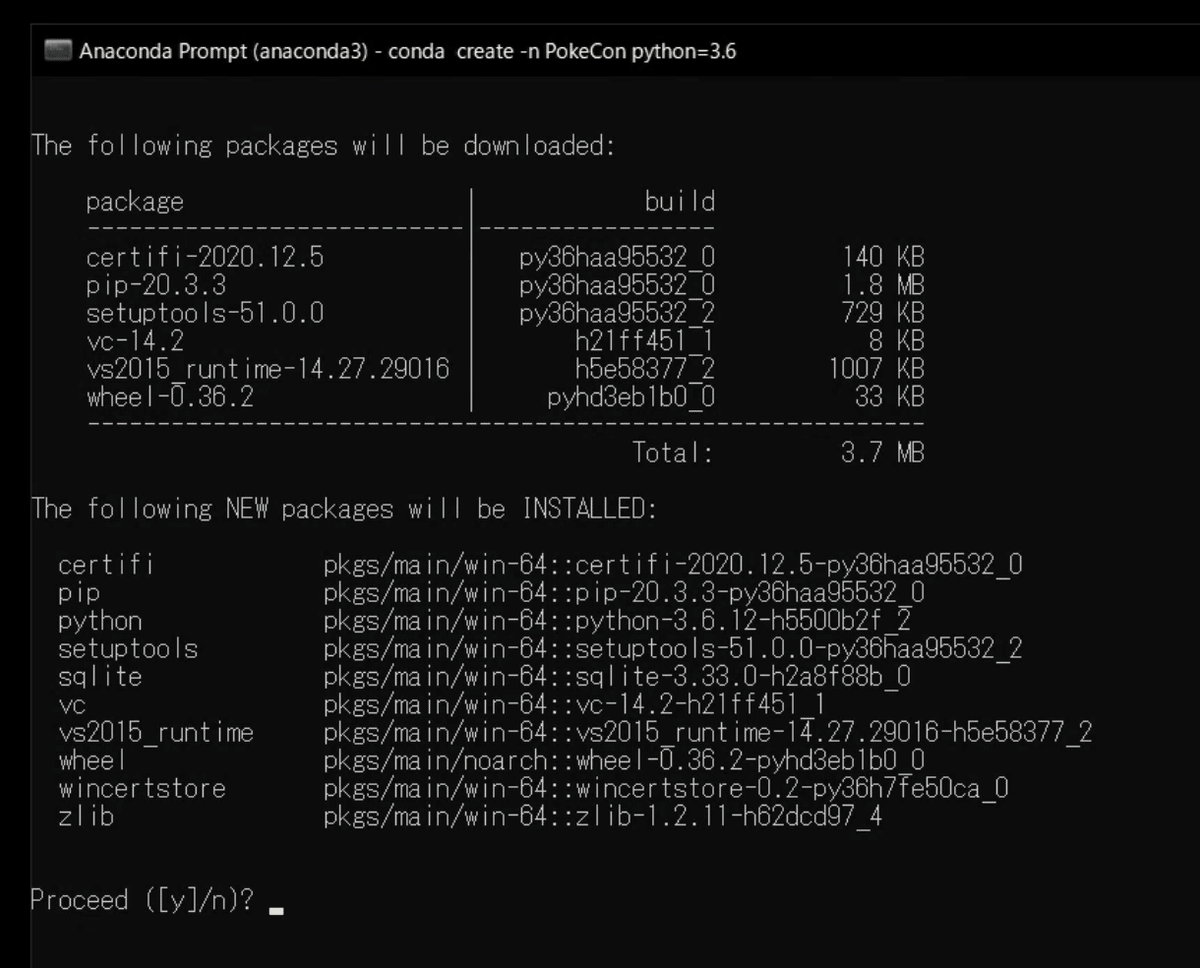Screen dimensions: 1200x968
Task: Click 'vs2015_runtime' in the install list
Action: [x=156, y=733]
